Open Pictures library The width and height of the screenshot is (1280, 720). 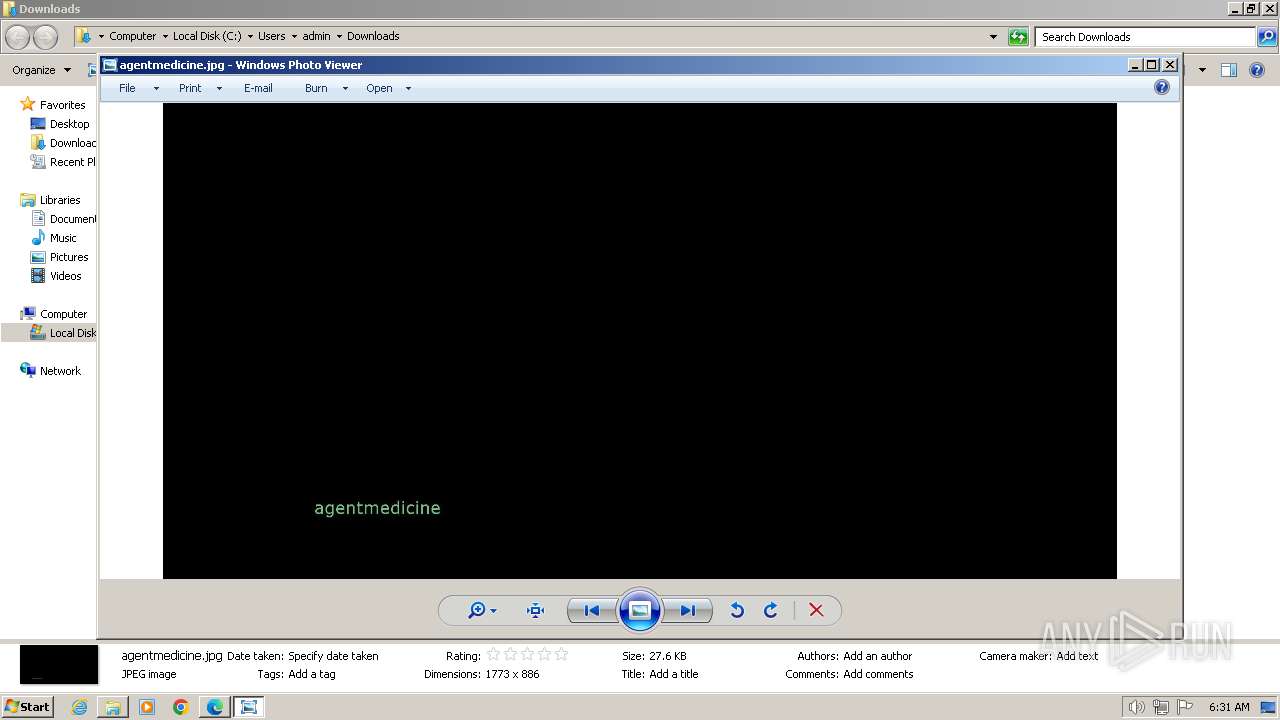pyautogui.click(x=69, y=257)
